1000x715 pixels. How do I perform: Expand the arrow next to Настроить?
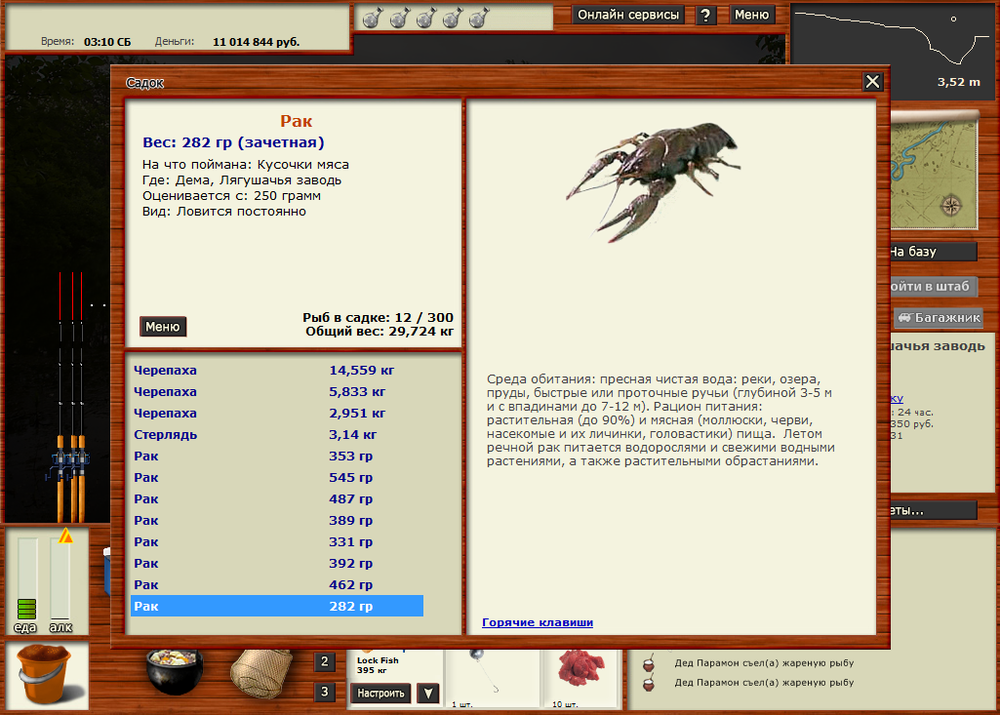coord(427,693)
